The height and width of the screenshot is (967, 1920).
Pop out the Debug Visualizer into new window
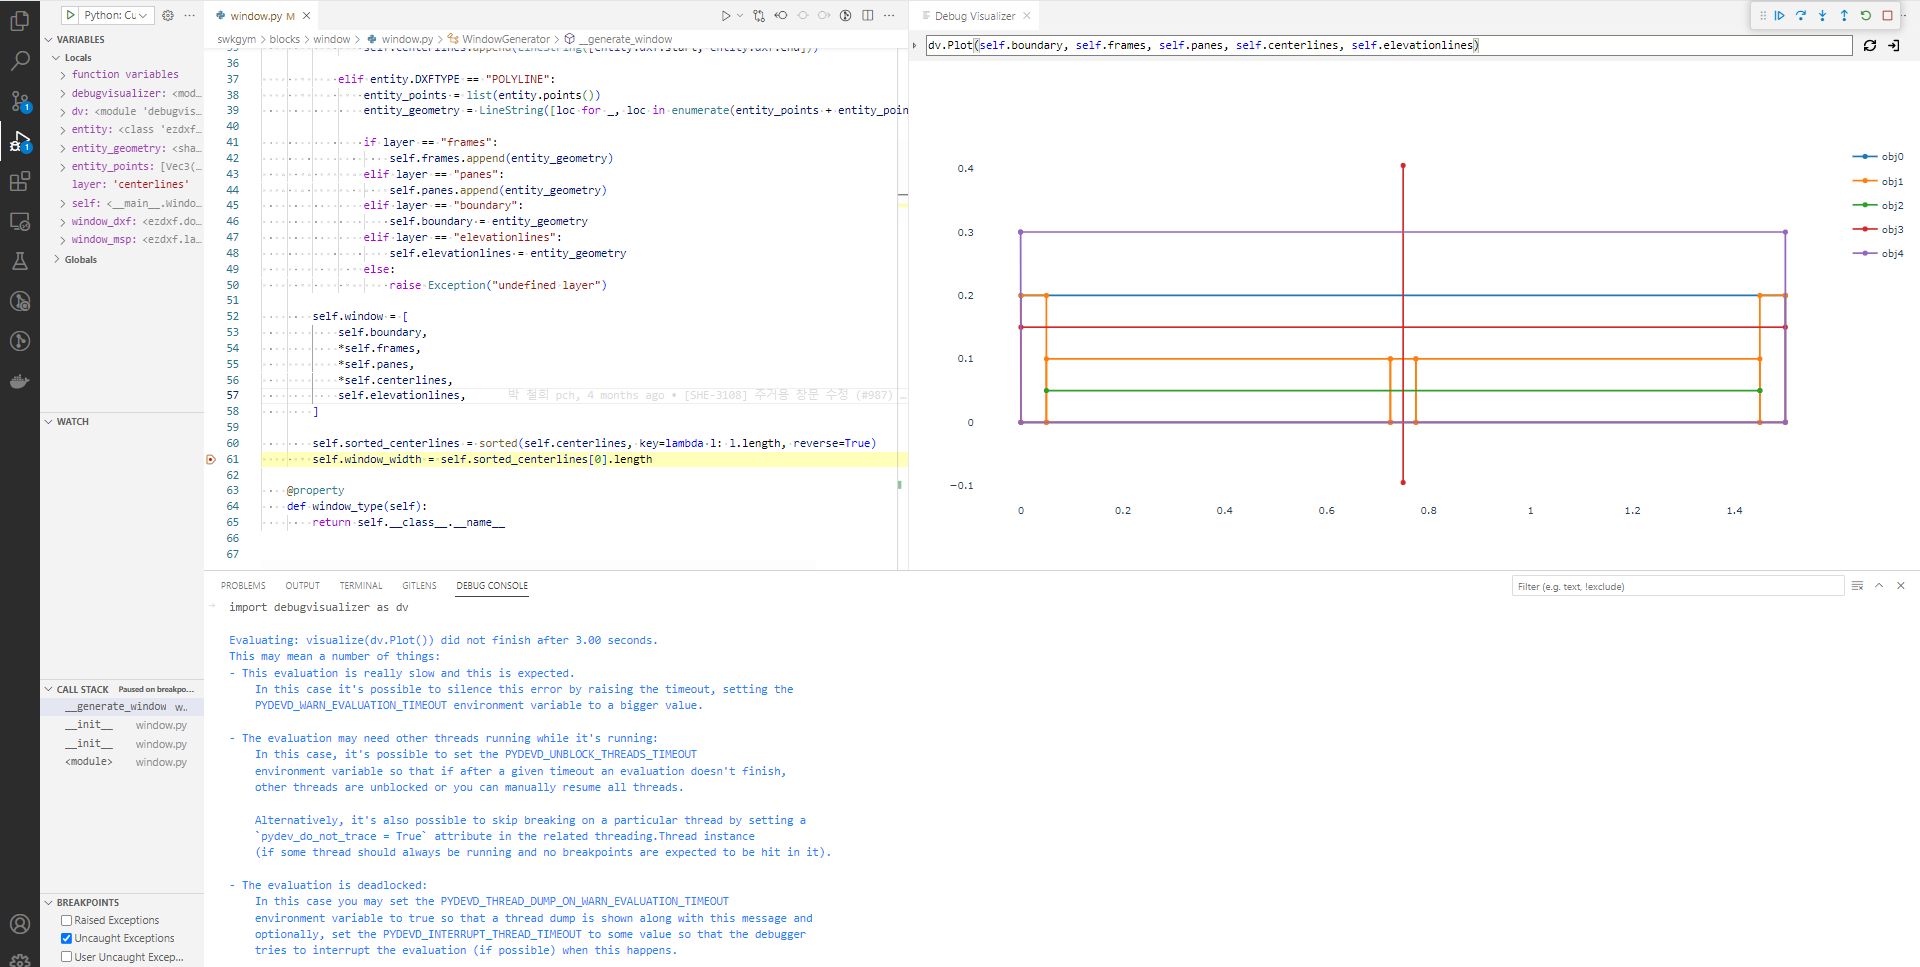tap(1894, 45)
